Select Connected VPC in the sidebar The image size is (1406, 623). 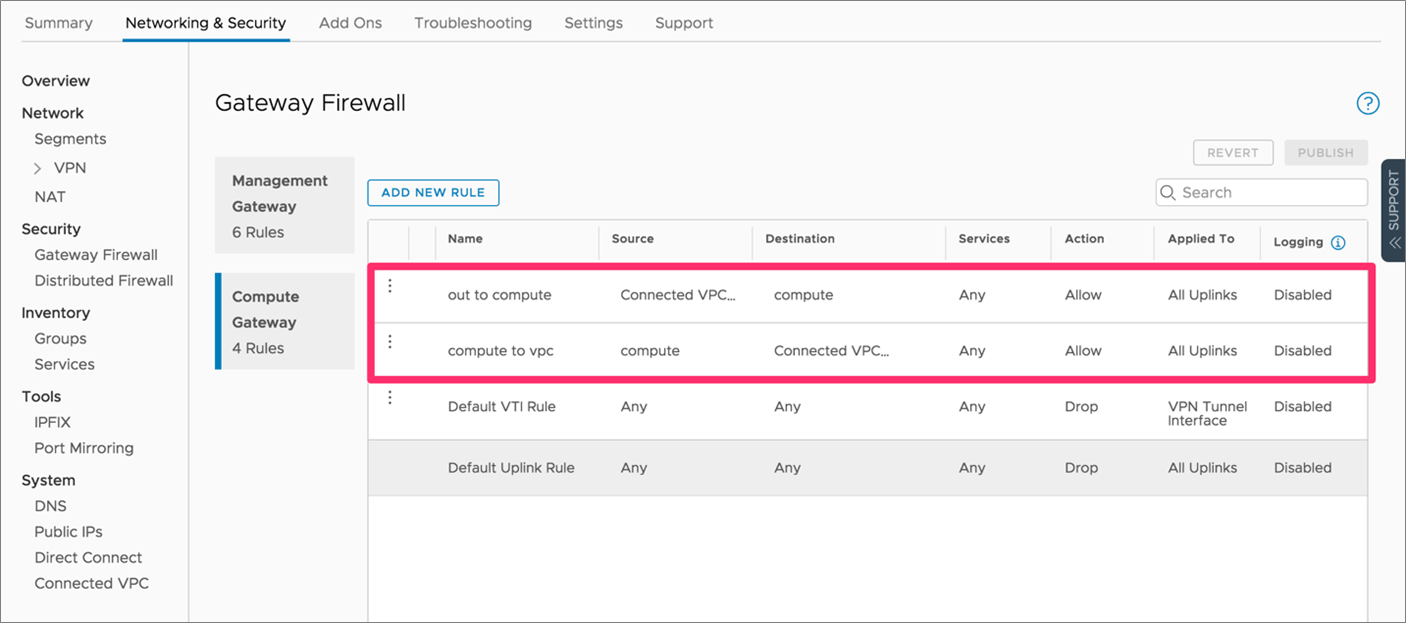(92, 583)
